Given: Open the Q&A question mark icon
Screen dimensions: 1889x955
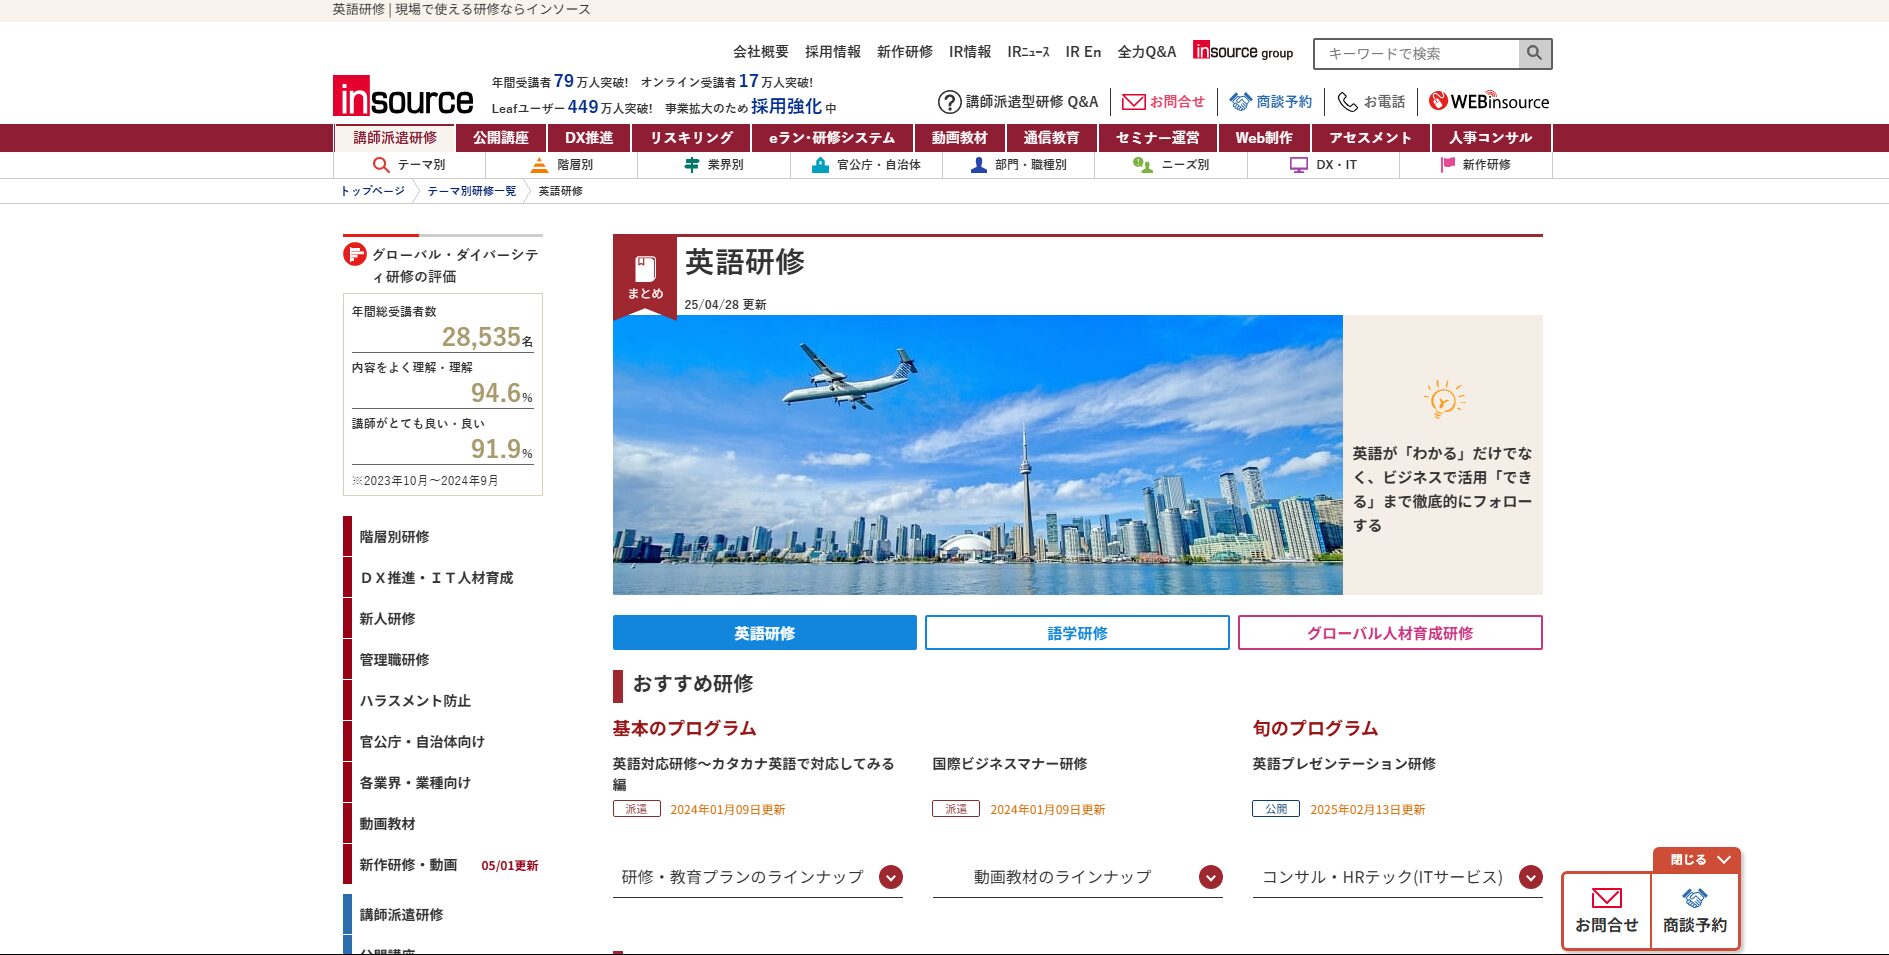Looking at the screenshot, I should pyautogui.click(x=949, y=102).
